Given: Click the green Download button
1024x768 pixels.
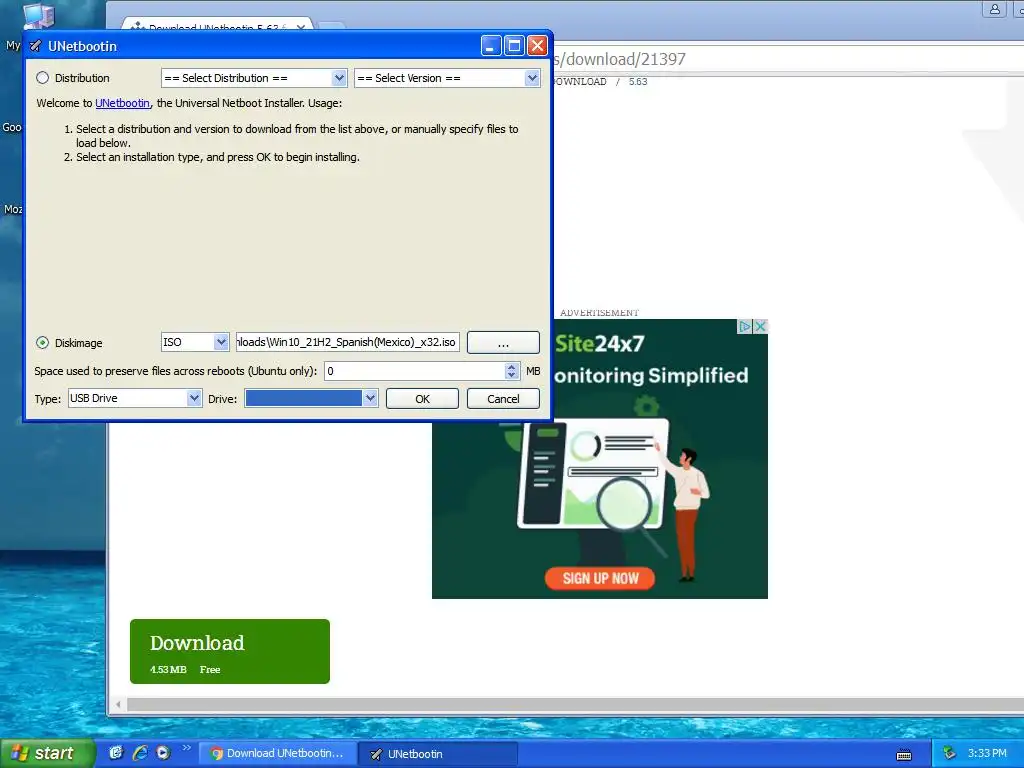Looking at the screenshot, I should [x=230, y=651].
